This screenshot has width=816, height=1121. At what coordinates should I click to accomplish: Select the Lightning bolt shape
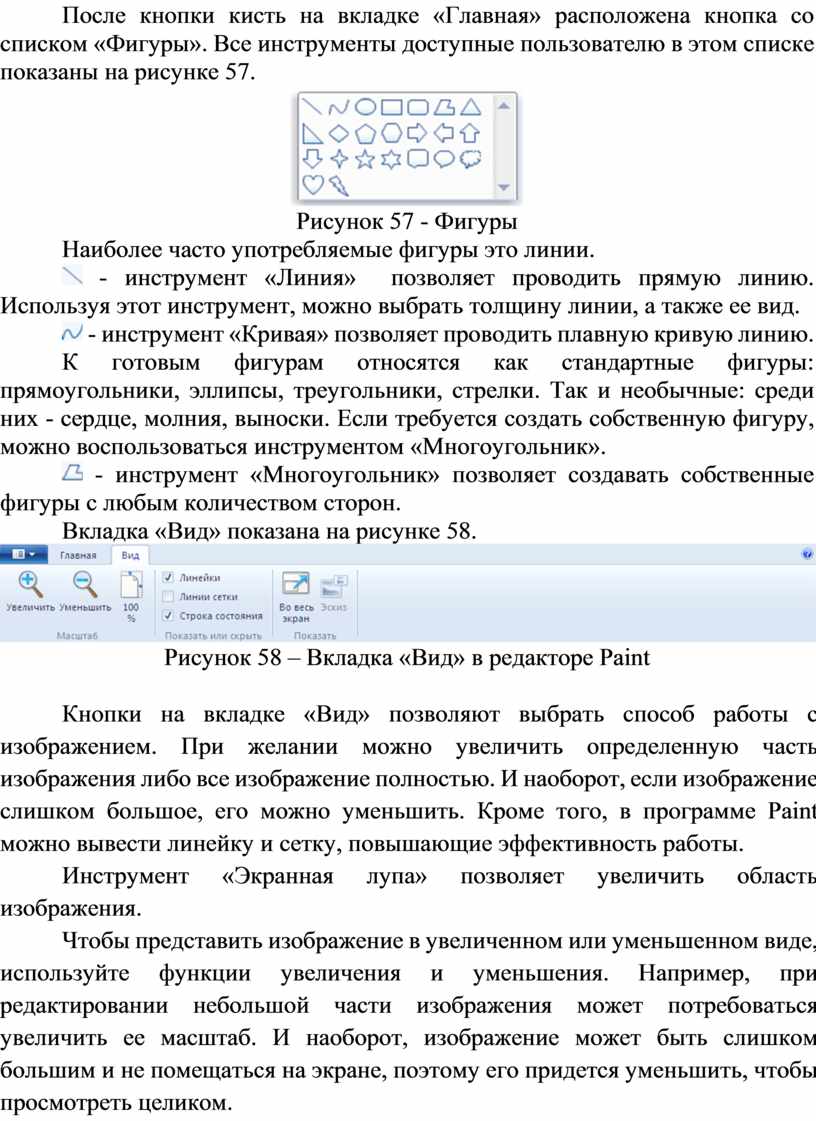[x=338, y=185]
